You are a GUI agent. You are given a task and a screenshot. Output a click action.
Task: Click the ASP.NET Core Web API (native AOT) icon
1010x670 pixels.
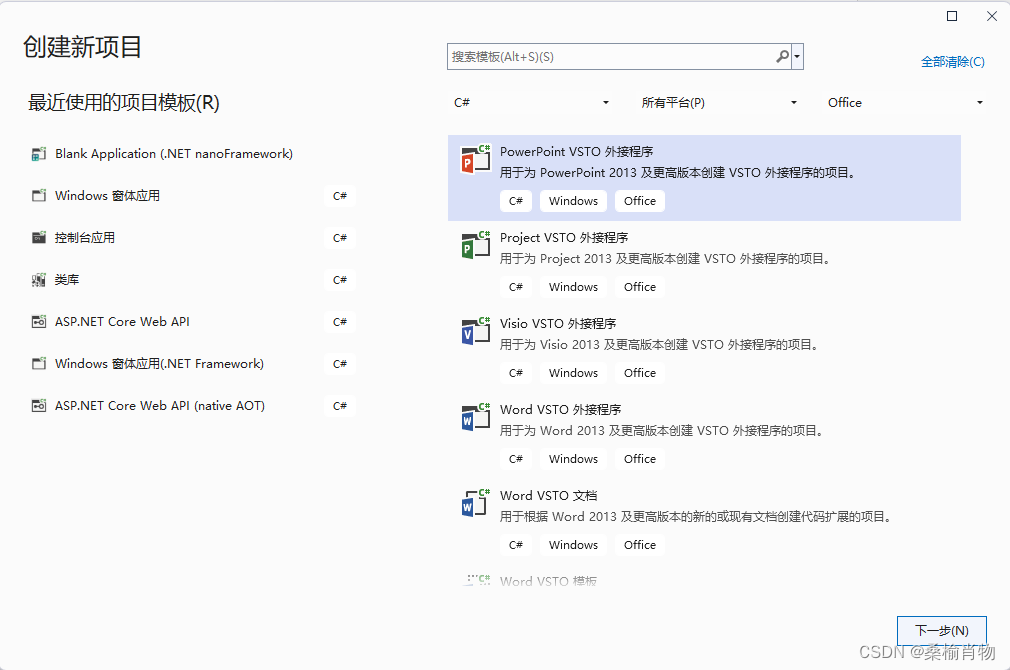coord(39,406)
